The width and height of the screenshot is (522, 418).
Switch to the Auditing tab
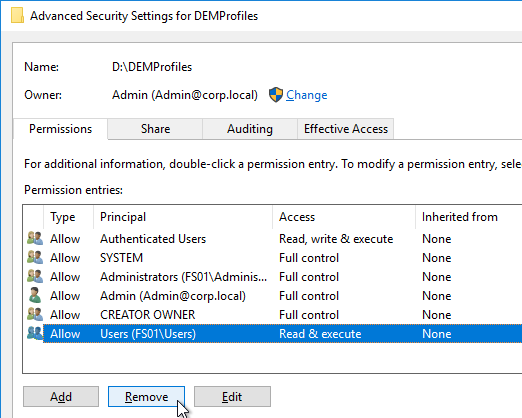point(250,129)
